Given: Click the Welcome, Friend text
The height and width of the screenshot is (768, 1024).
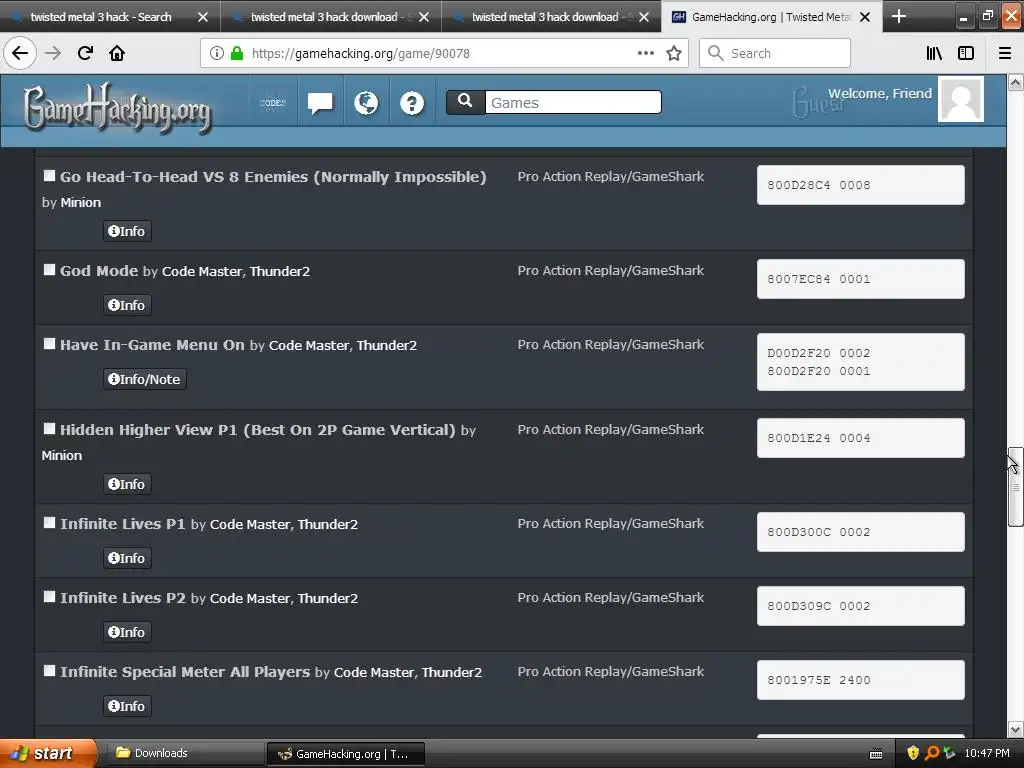Looking at the screenshot, I should coord(880,93).
